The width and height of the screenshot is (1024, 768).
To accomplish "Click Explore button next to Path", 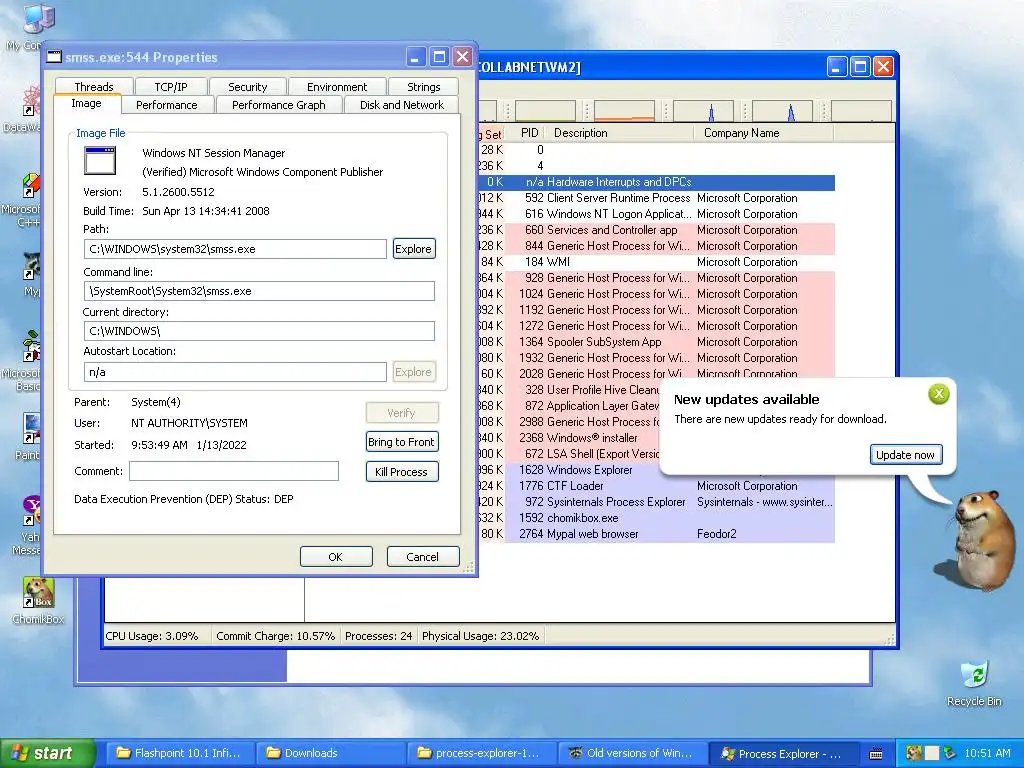I will point(413,249).
